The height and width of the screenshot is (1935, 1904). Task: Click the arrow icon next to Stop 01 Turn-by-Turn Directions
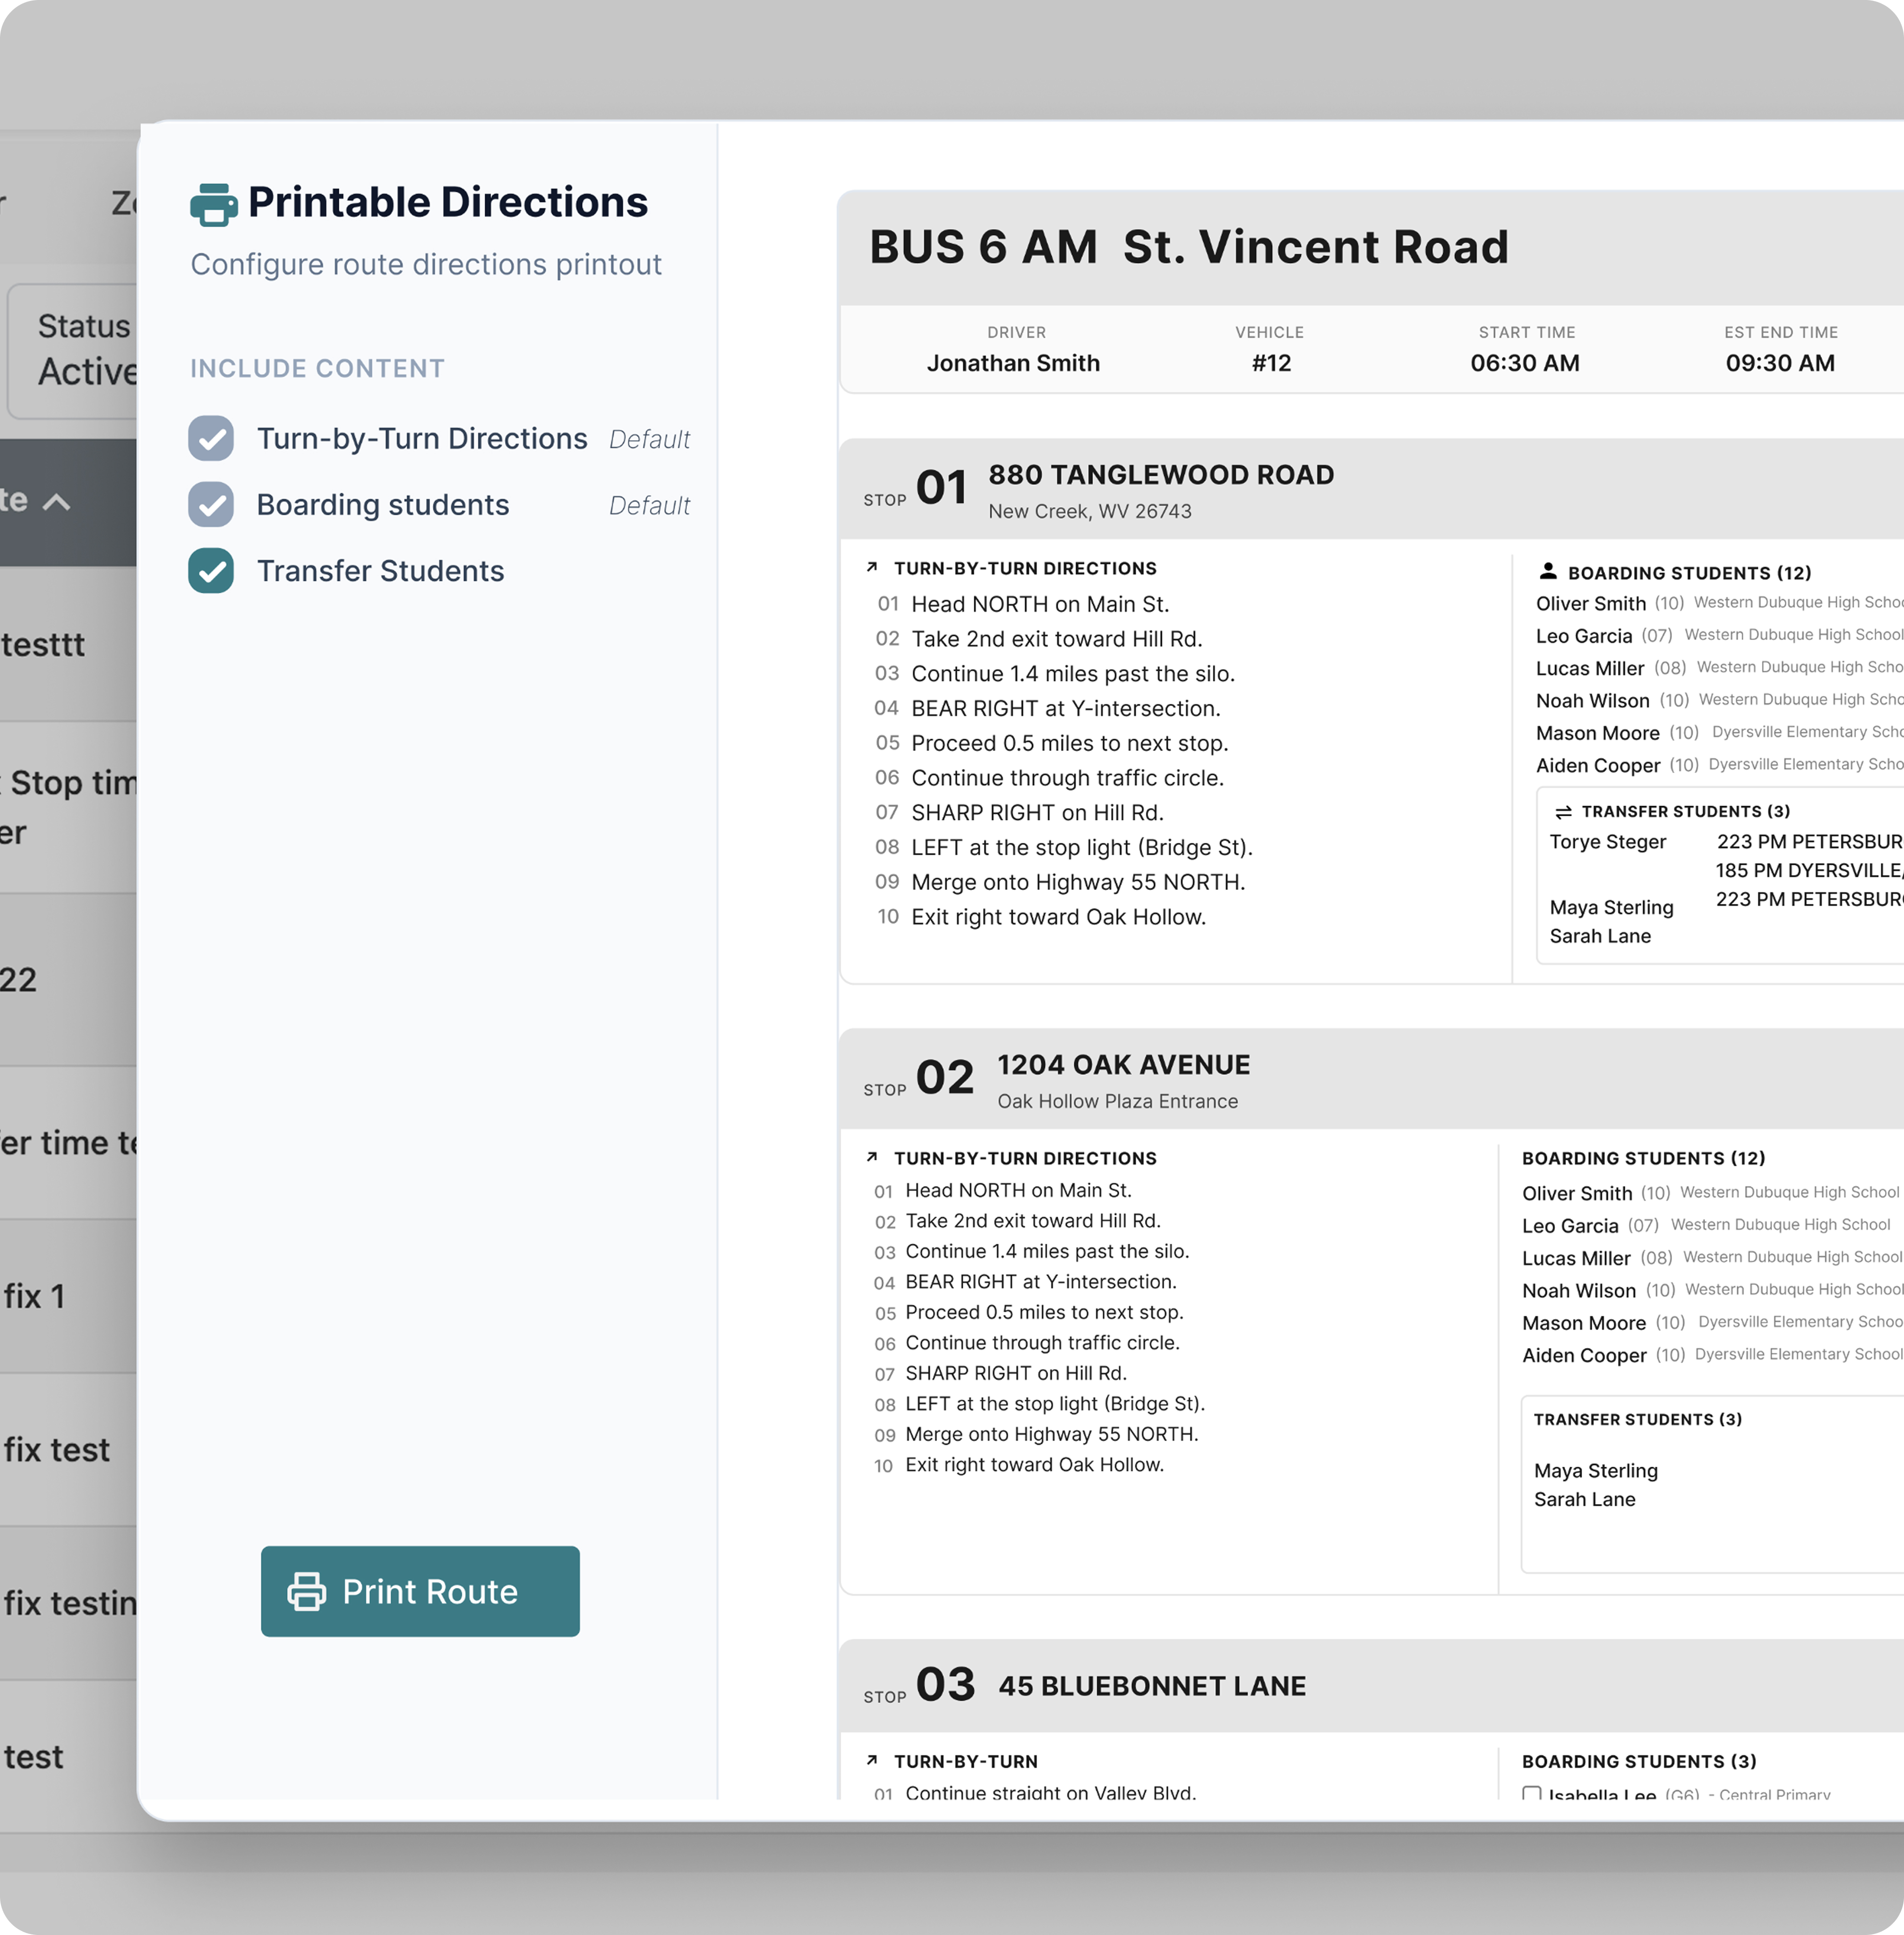[872, 567]
